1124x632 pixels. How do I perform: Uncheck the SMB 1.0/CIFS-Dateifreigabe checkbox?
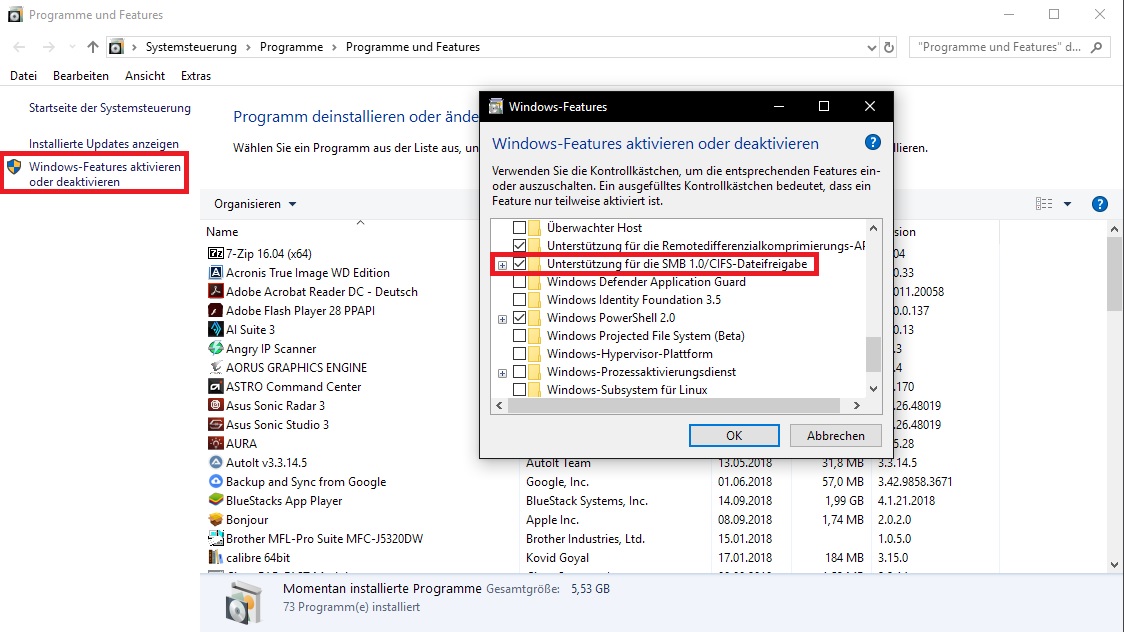coord(520,264)
